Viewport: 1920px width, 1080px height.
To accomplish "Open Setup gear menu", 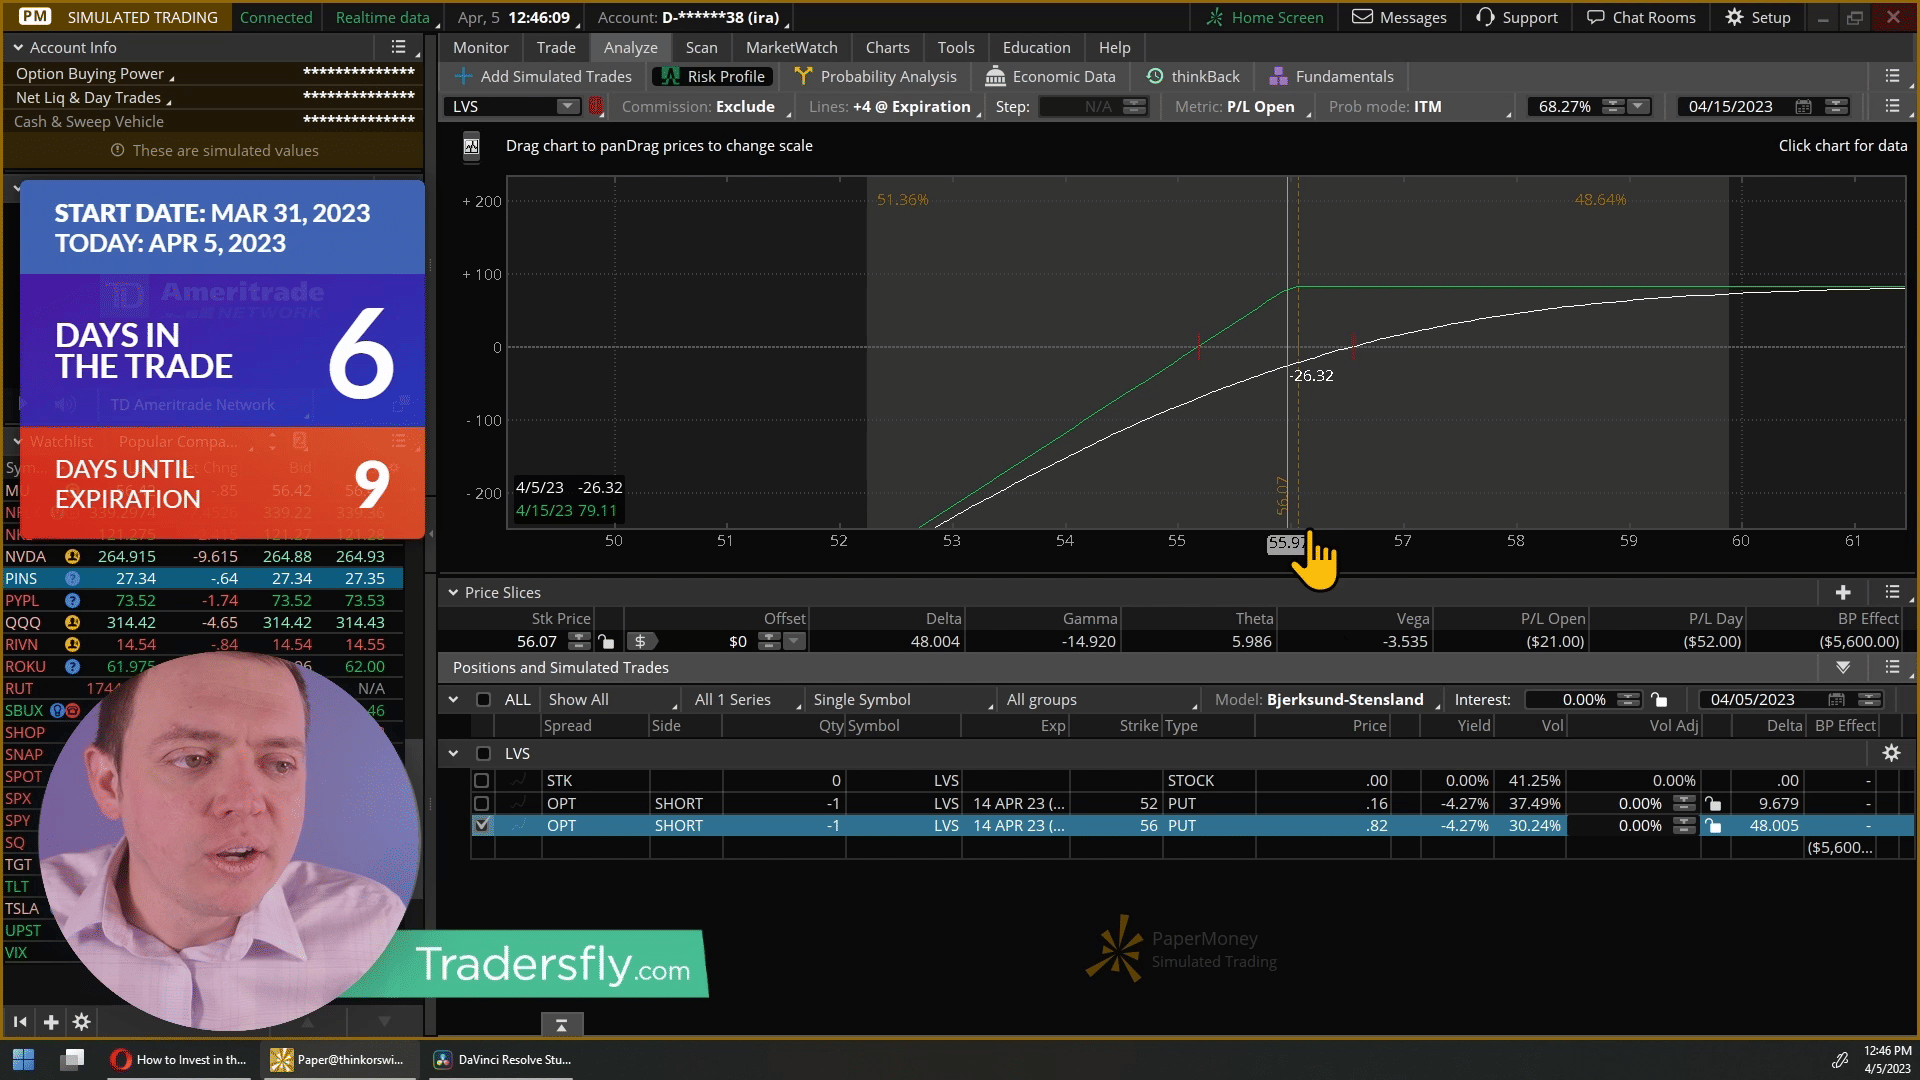I will (1758, 17).
